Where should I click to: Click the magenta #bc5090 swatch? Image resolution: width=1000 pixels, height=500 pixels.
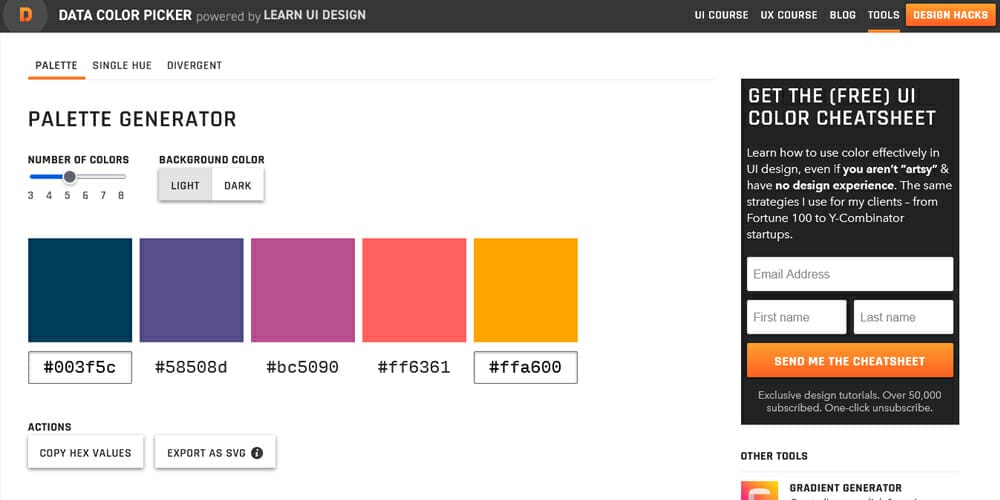pos(303,290)
